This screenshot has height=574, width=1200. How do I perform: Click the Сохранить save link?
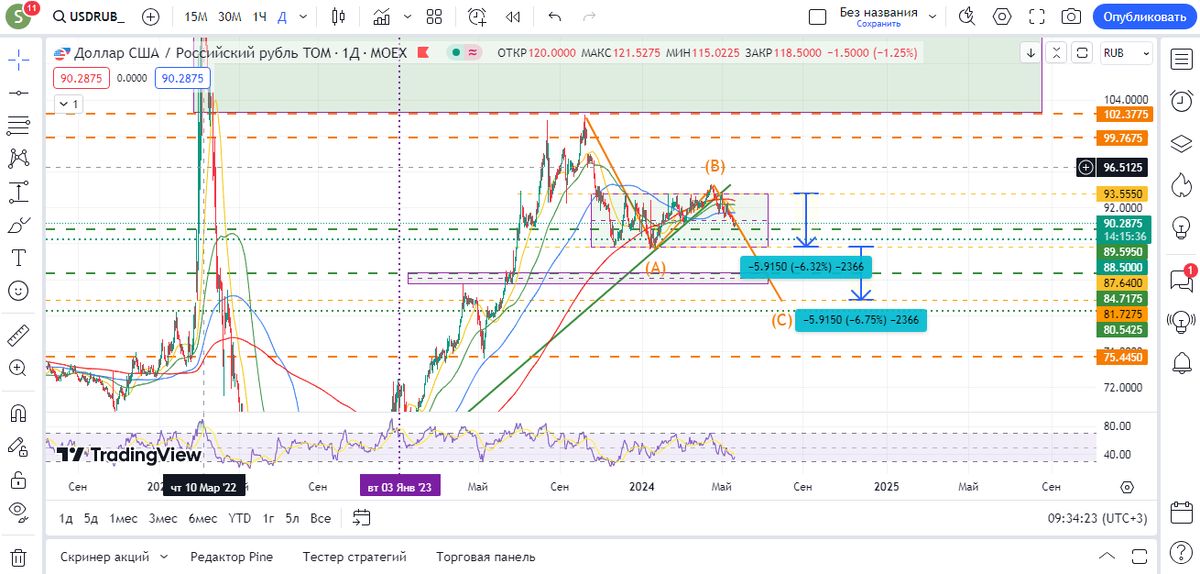(x=877, y=24)
